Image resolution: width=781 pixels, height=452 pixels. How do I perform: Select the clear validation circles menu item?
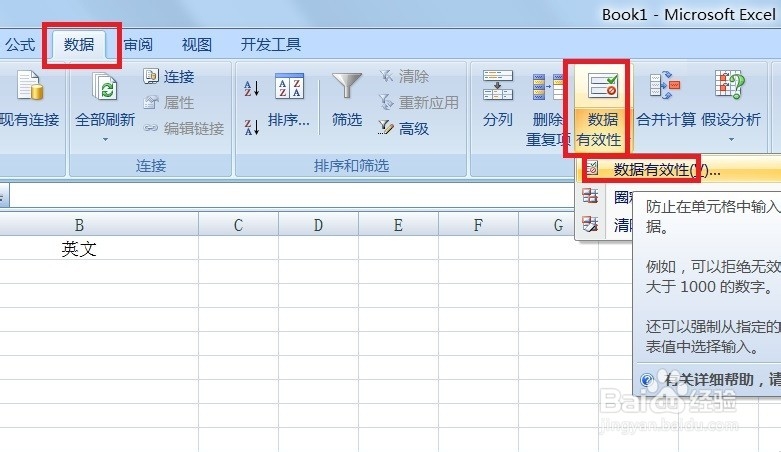pos(606,225)
